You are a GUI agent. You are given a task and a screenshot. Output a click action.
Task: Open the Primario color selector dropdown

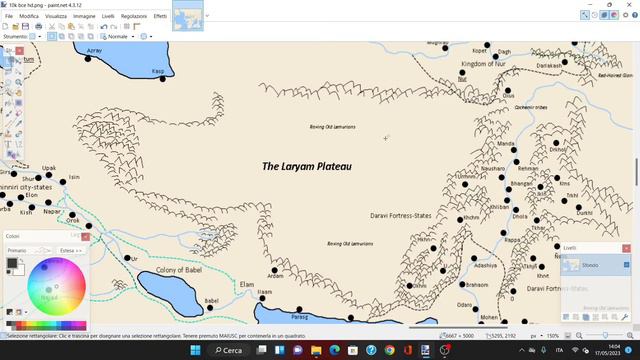click(29, 250)
